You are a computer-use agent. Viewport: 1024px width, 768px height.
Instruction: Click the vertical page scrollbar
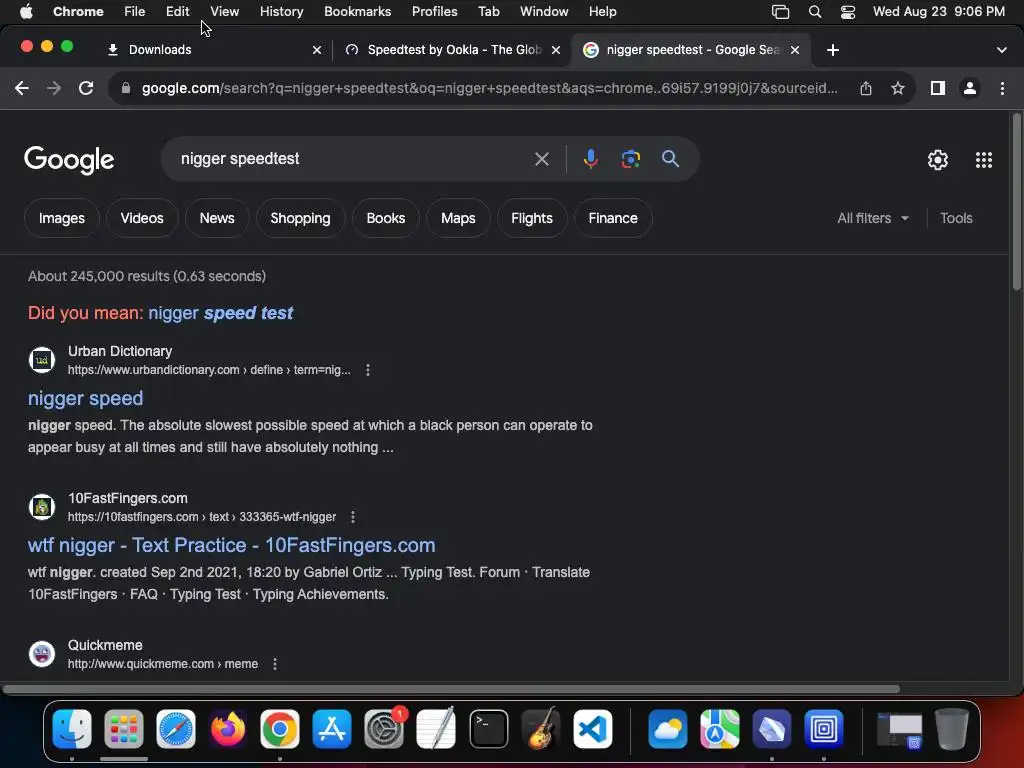point(1017,202)
